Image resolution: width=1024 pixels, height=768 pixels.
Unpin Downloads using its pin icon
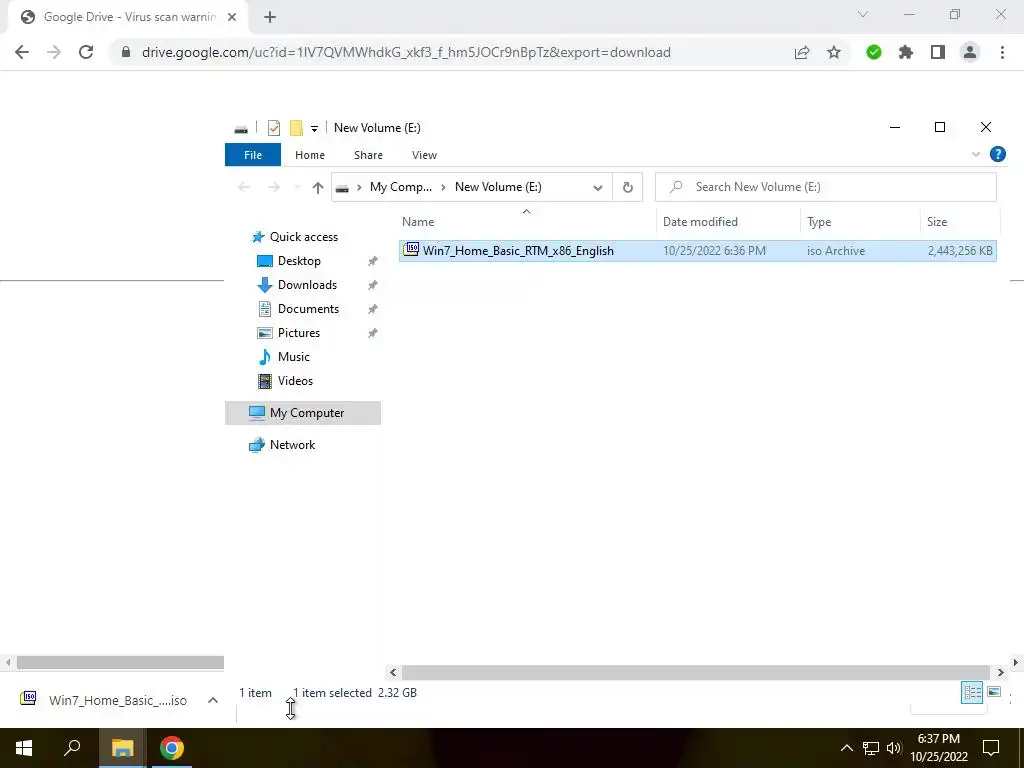(x=372, y=285)
